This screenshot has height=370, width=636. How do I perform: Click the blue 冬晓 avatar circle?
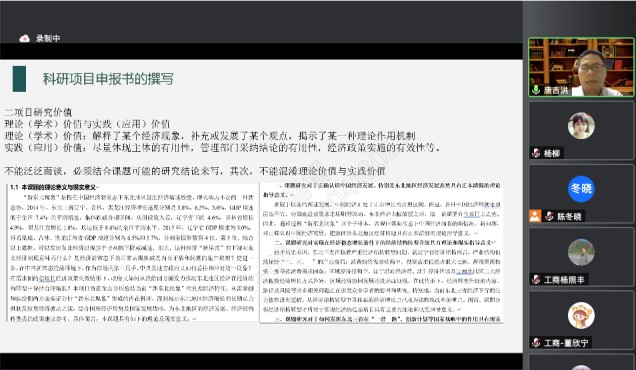pyautogui.click(x=581, y=189)
